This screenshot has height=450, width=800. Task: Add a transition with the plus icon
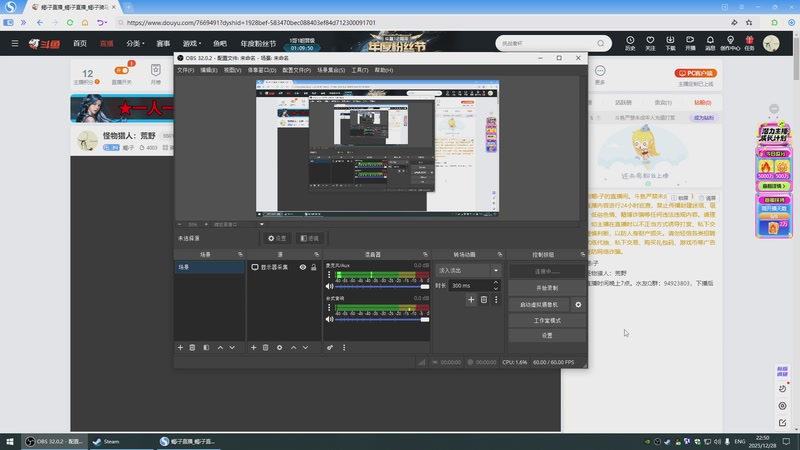click(x=471, y=299)
